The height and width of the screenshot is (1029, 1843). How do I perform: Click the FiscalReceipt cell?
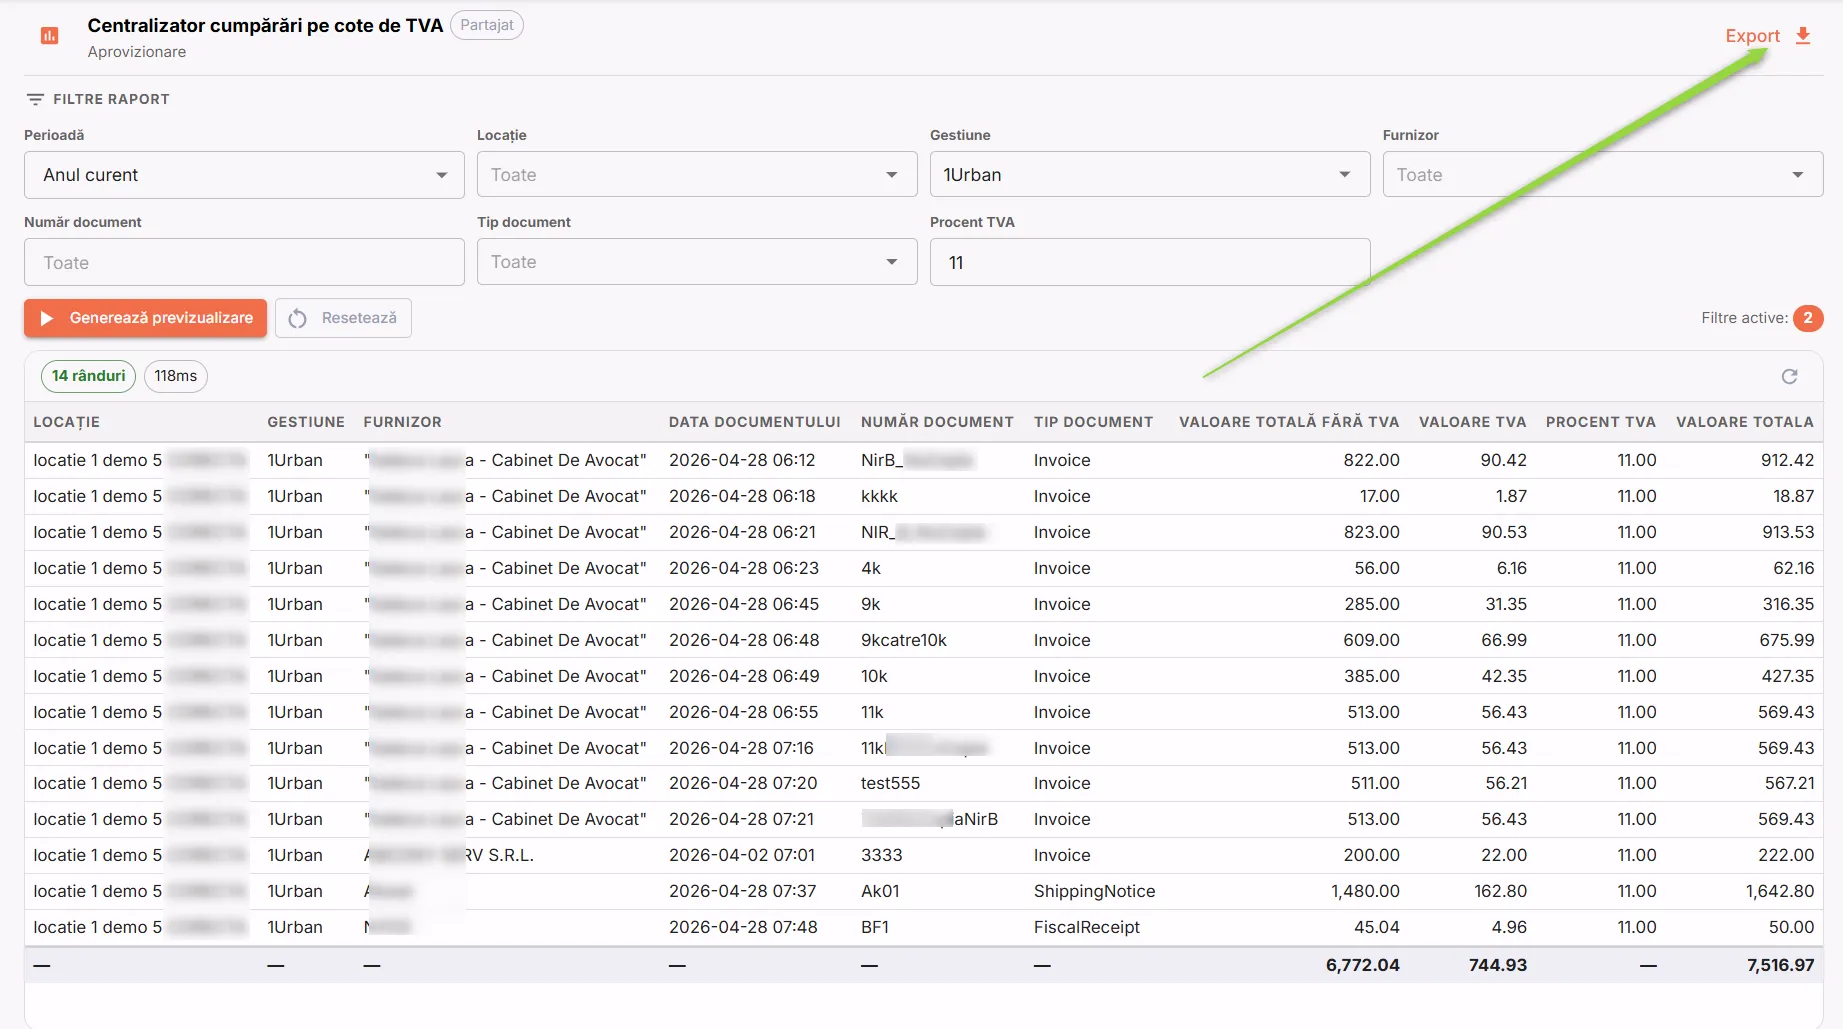pos(1087,927)
